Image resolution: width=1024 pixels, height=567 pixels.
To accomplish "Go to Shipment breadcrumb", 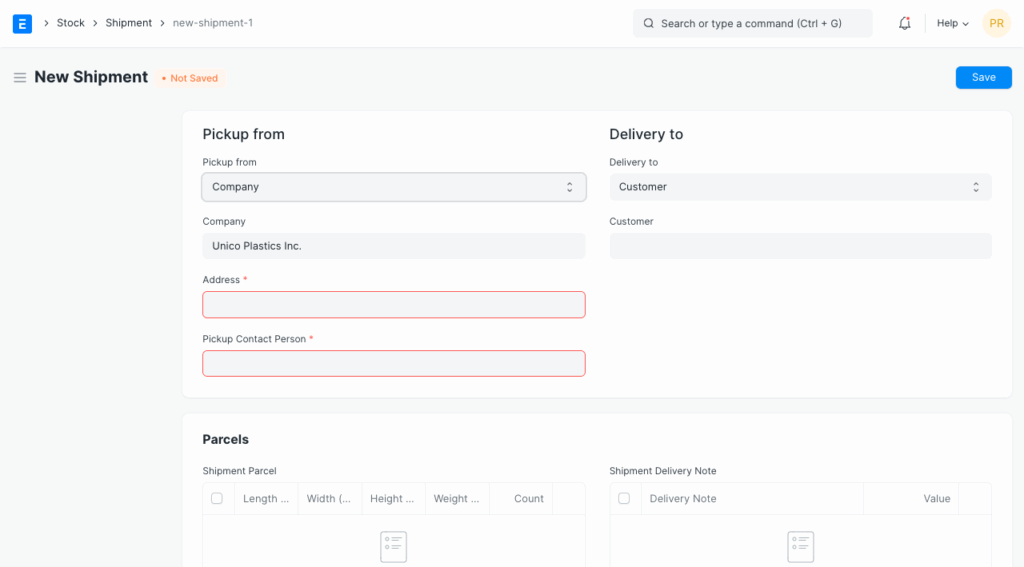I will 129,23.
